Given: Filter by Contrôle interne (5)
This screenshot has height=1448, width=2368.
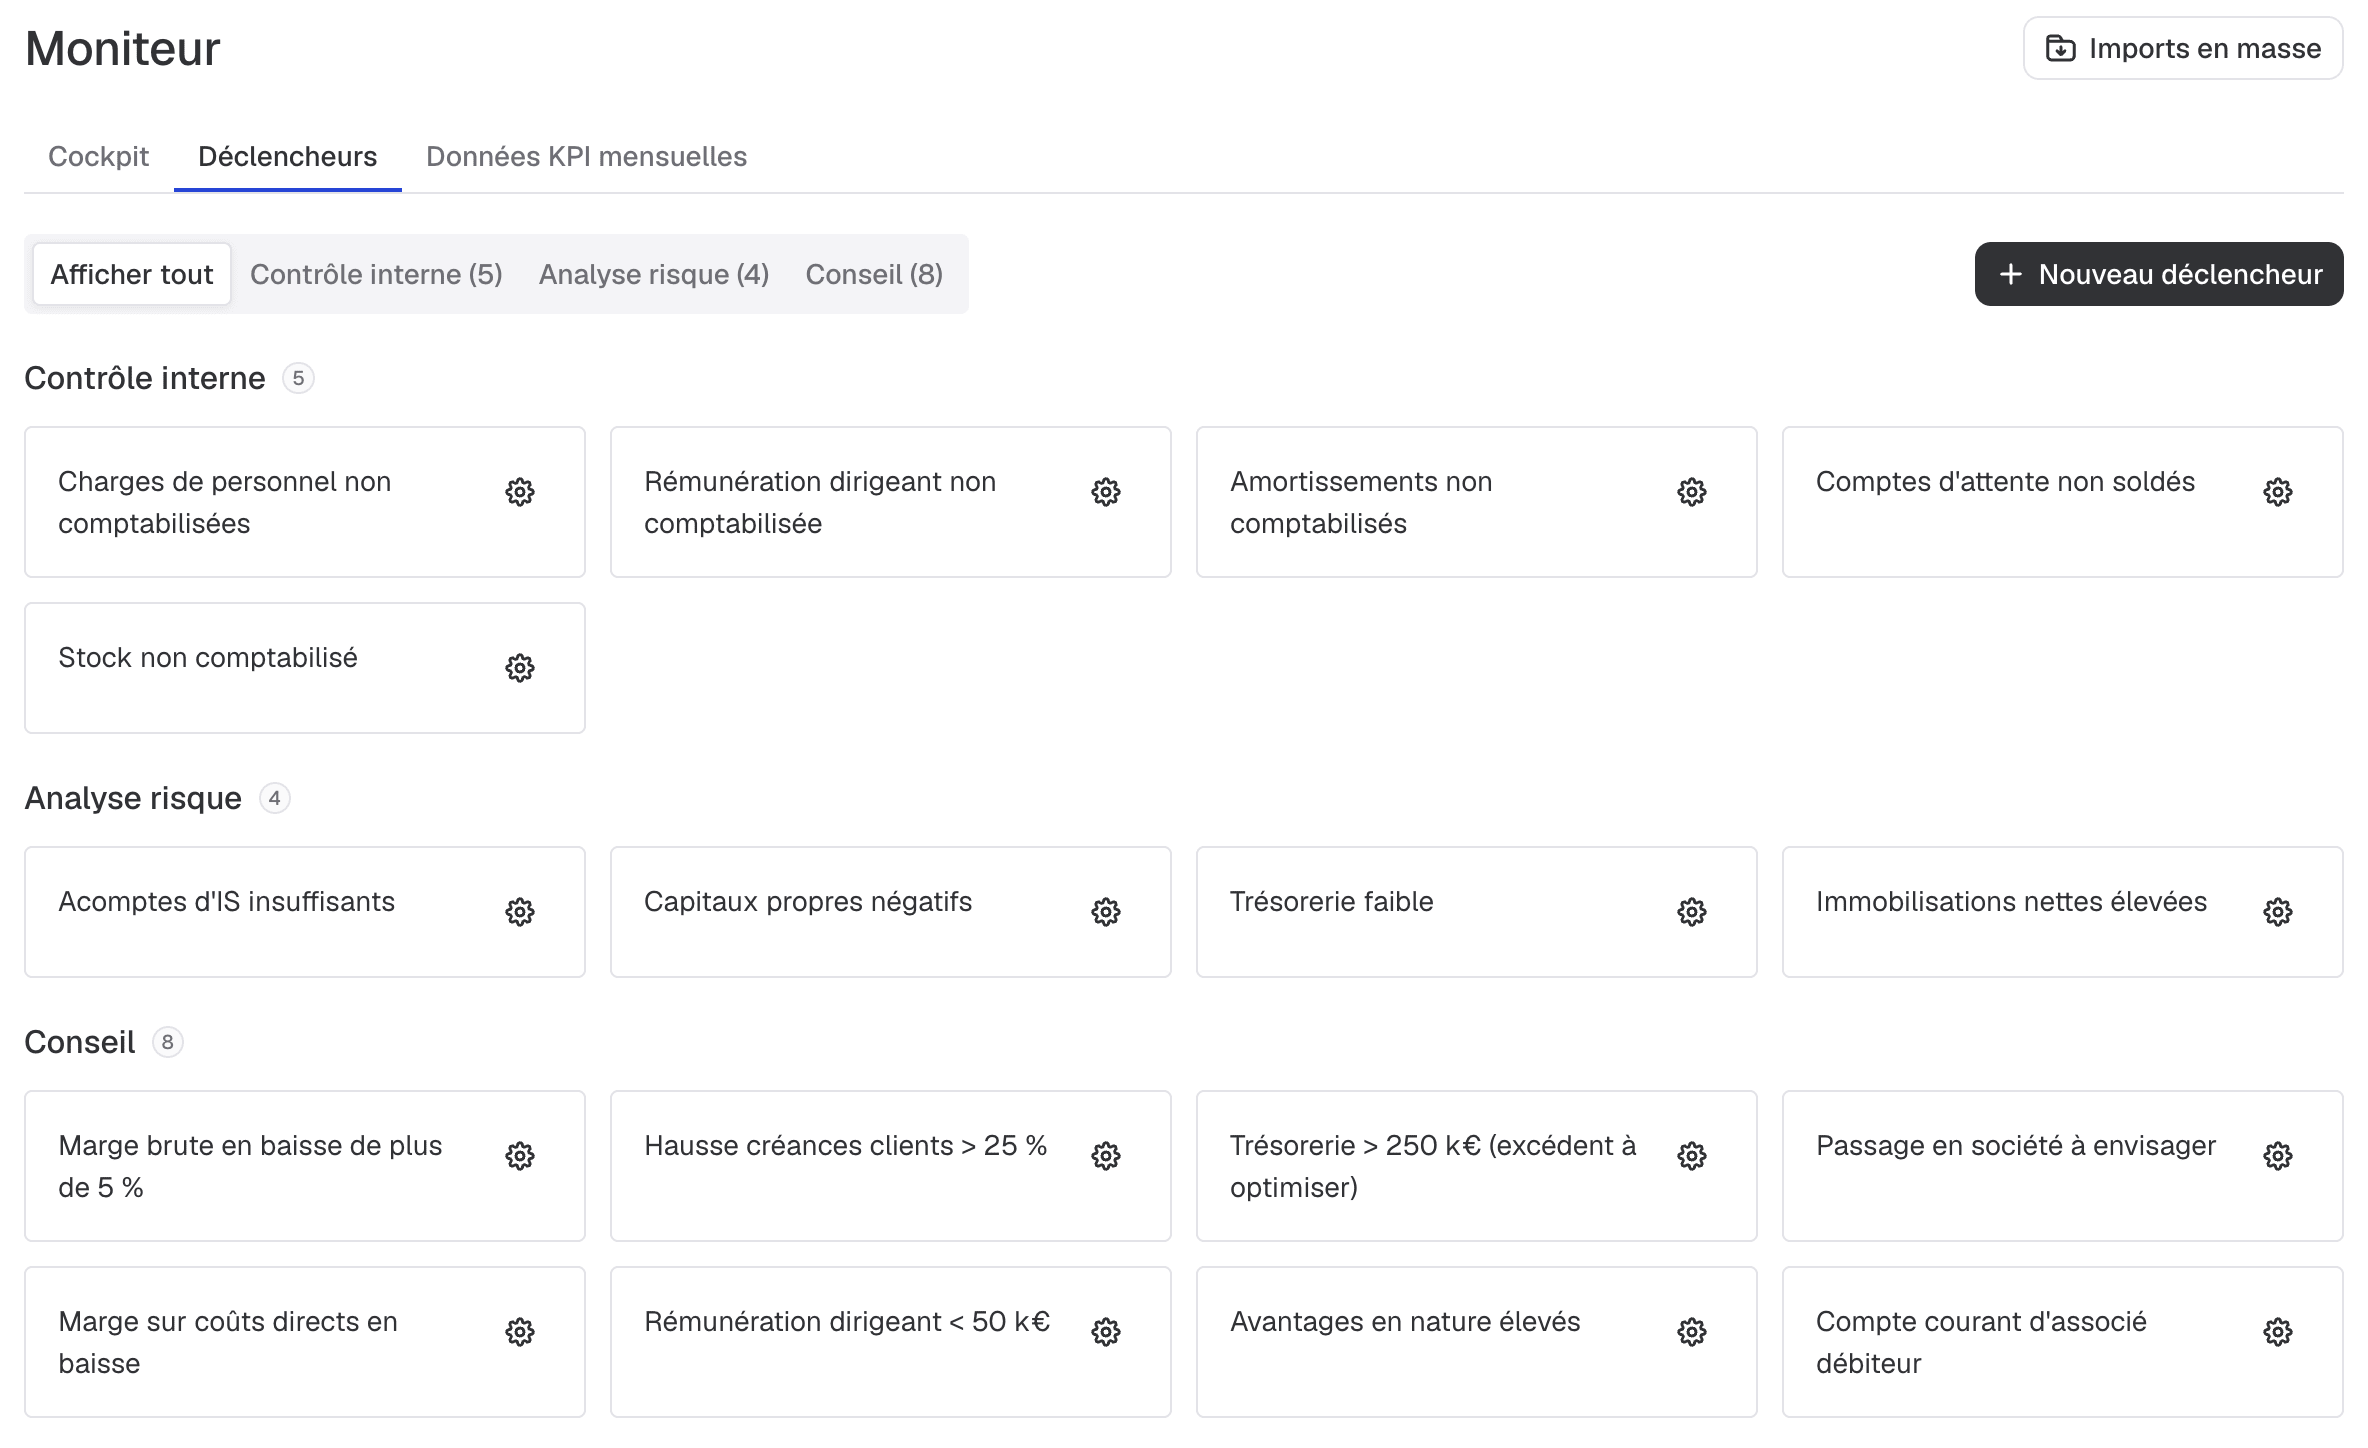Looking at the screenshot, I should point(376,274).
